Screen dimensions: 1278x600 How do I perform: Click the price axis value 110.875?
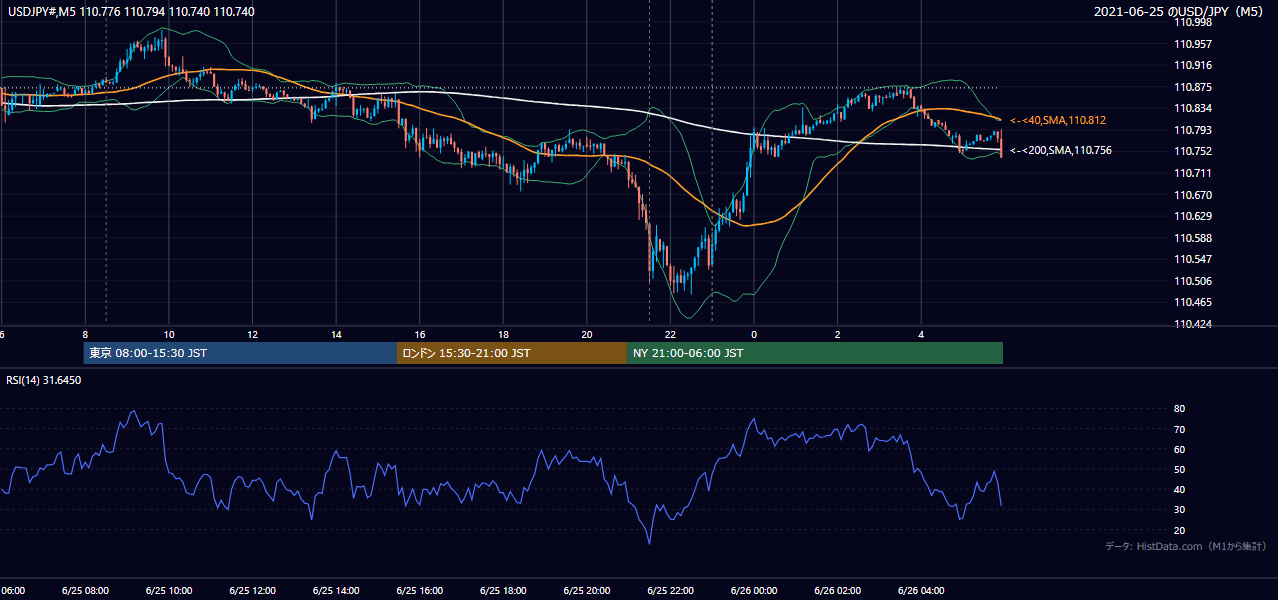(1193, 87)
